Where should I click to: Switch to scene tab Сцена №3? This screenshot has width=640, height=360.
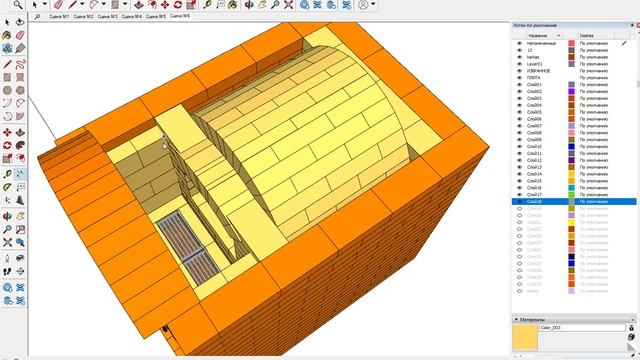pos(107,17)
